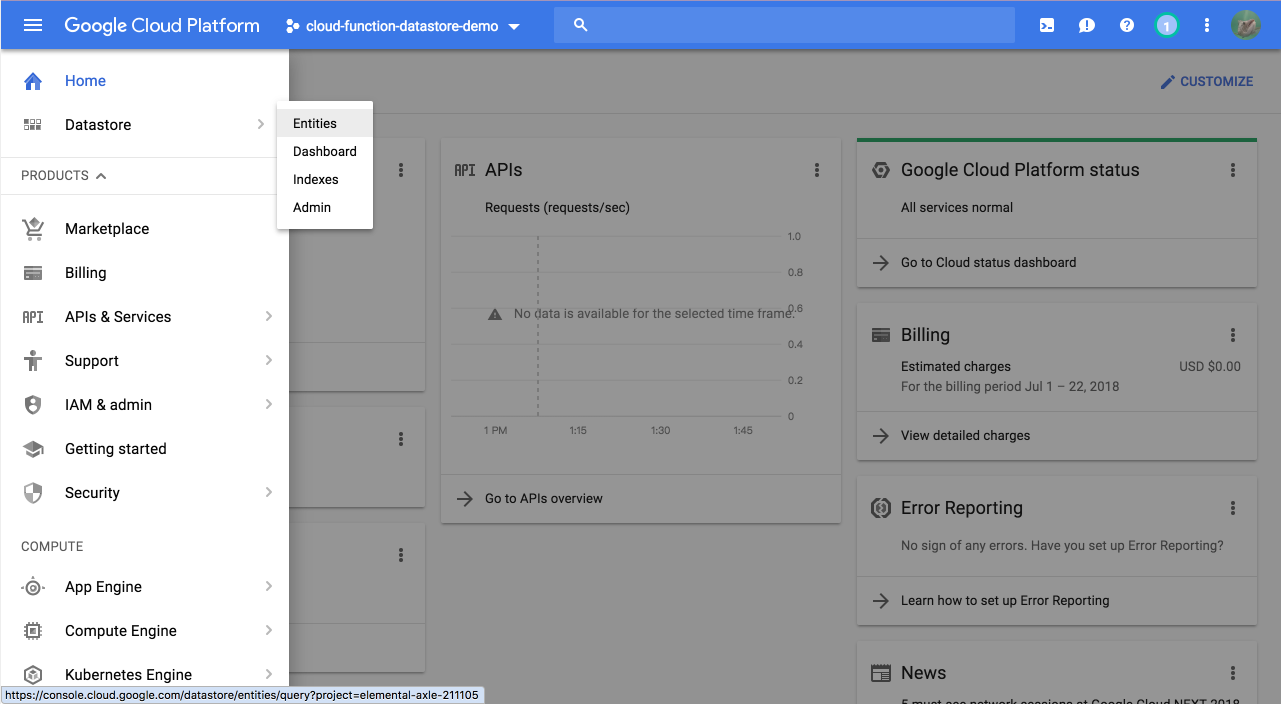Open the notifications badge showing 1
Viewport: 1281px width, 704px height.
coord(1166,26)
